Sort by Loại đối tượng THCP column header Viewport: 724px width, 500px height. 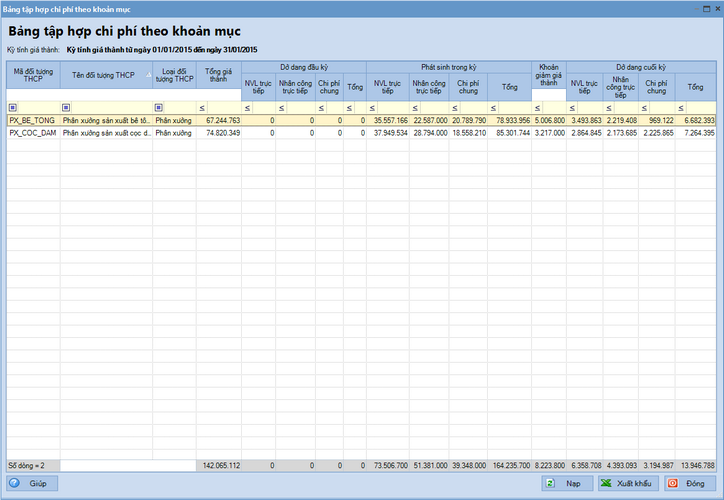click(175, 75)
